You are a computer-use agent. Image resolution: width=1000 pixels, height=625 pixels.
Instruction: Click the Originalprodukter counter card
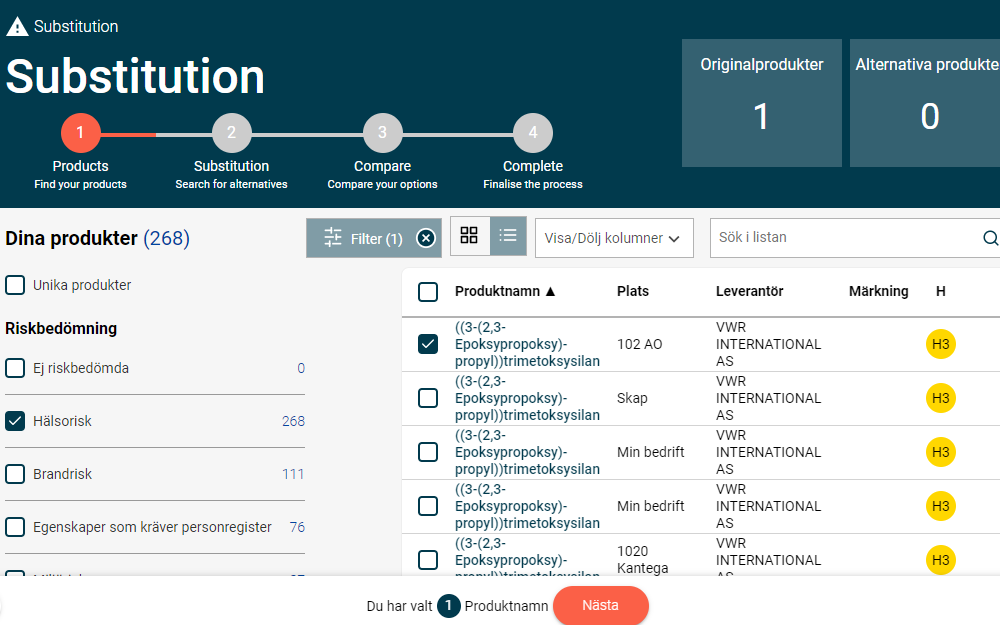click(761, 103)
